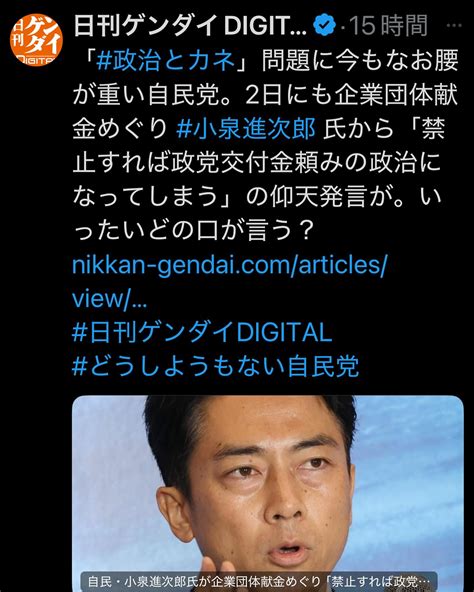Open the three-dot more options menu
Viewport: 474px width, 592px height.
[454, 26]
